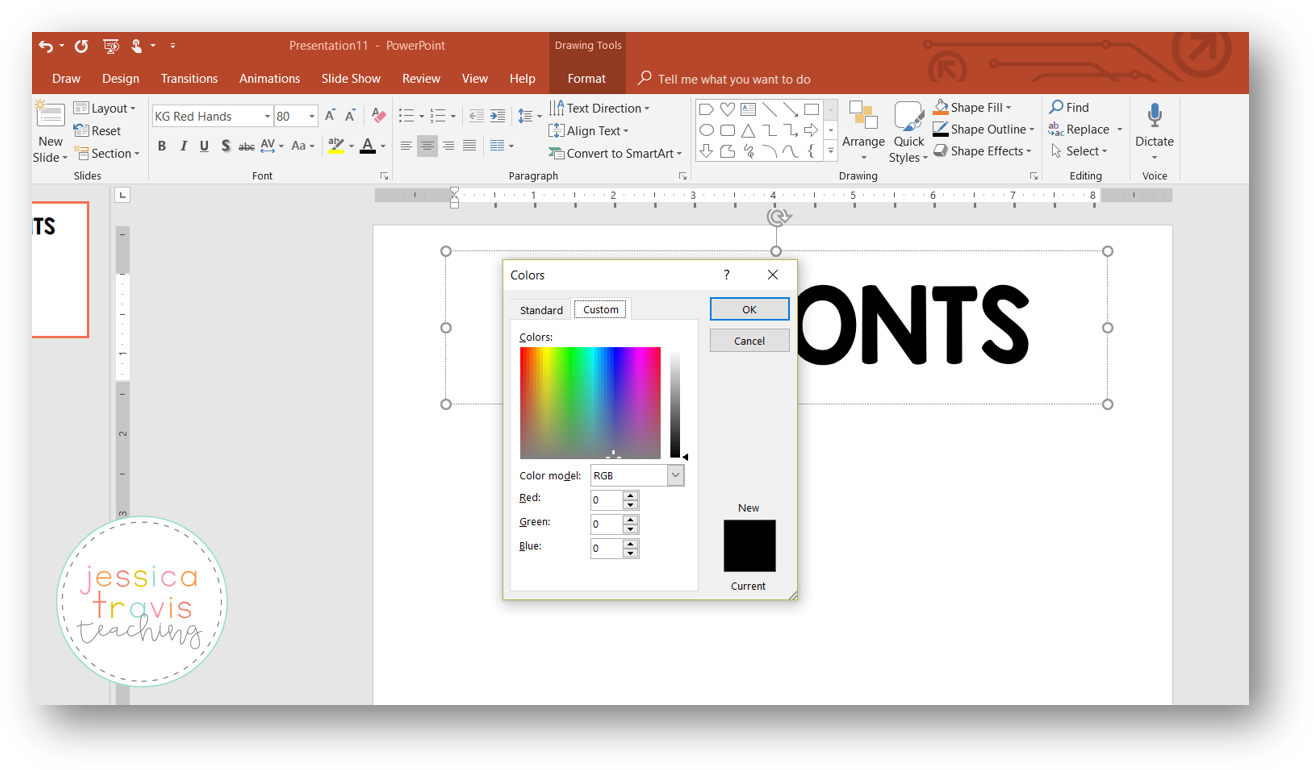Toggle text Shadow formatting
Viewport: 1314px width, 770px height.
coord(226,146)
